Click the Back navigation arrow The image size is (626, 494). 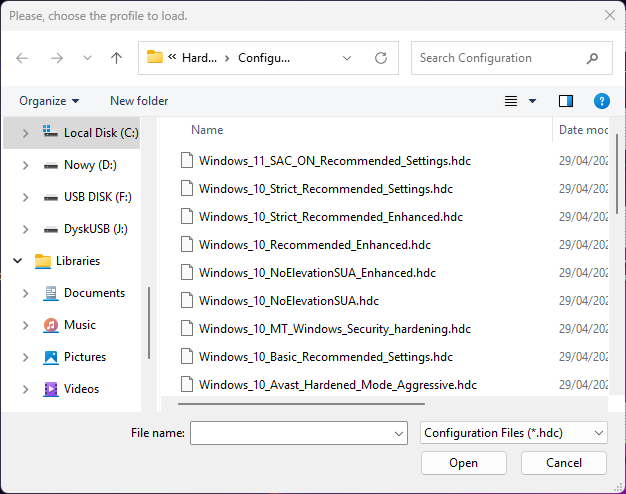coord(23,58)
